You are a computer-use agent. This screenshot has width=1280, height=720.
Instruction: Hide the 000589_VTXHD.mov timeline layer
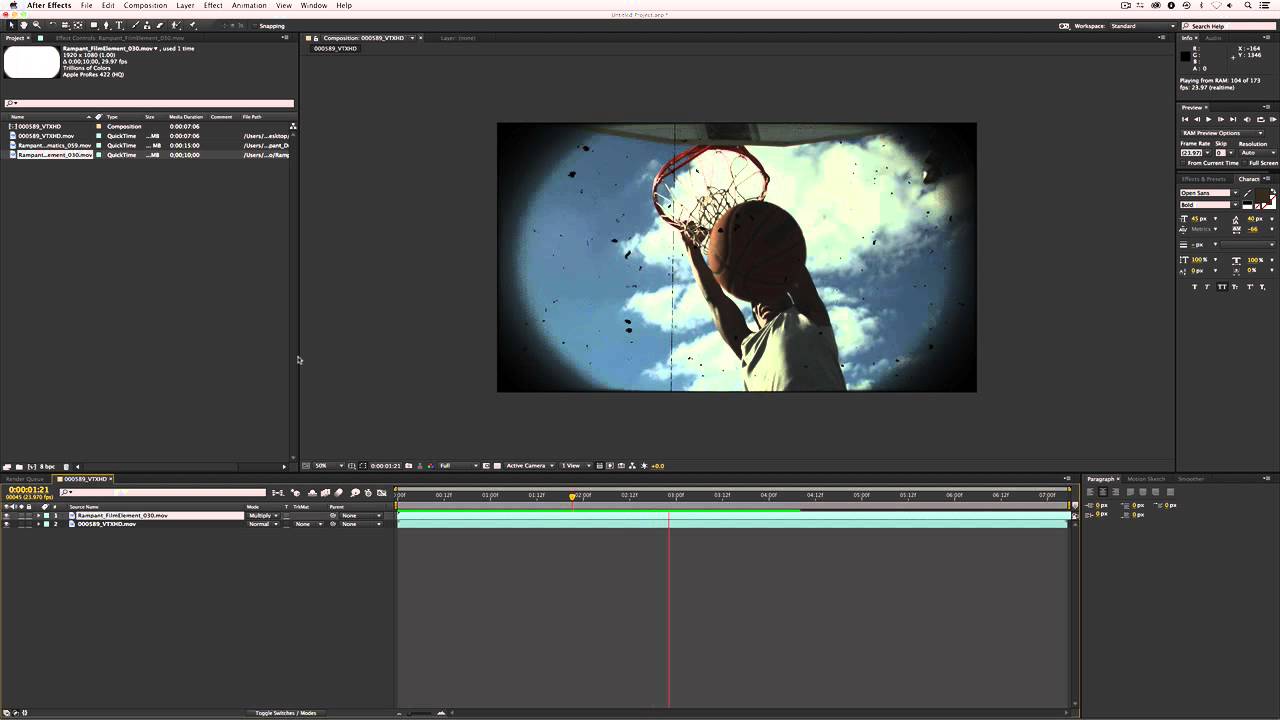(6, 524)
